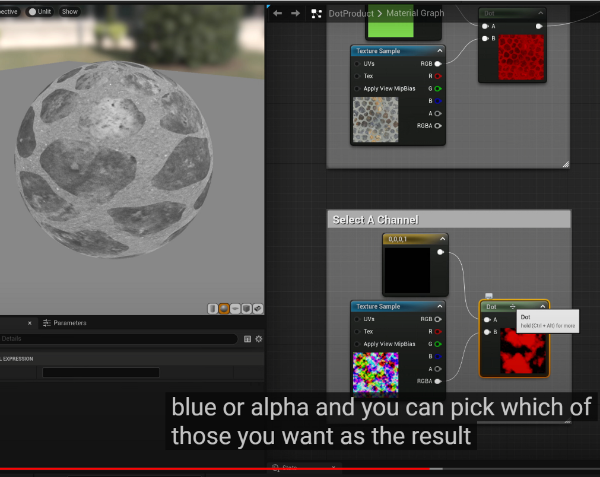Image resolution: width=600 pixels, height=477 pixels.
Task: Click green G output pin on noise Texture Sample
Action: coord(438,344)
